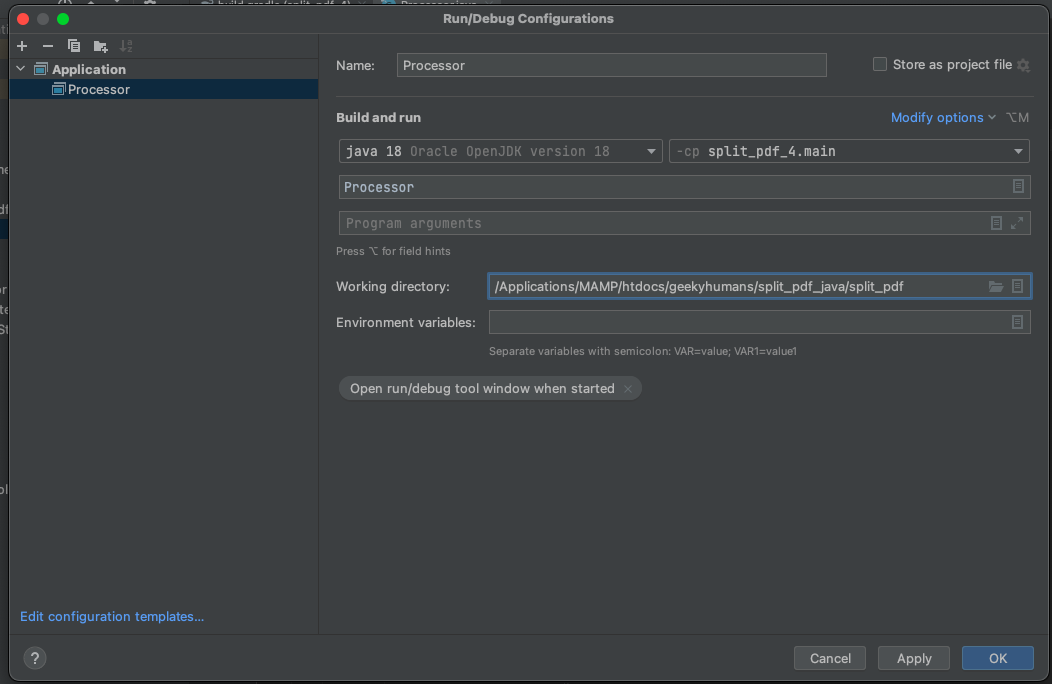Browse for a working directory folder

[x=996, y=286]
